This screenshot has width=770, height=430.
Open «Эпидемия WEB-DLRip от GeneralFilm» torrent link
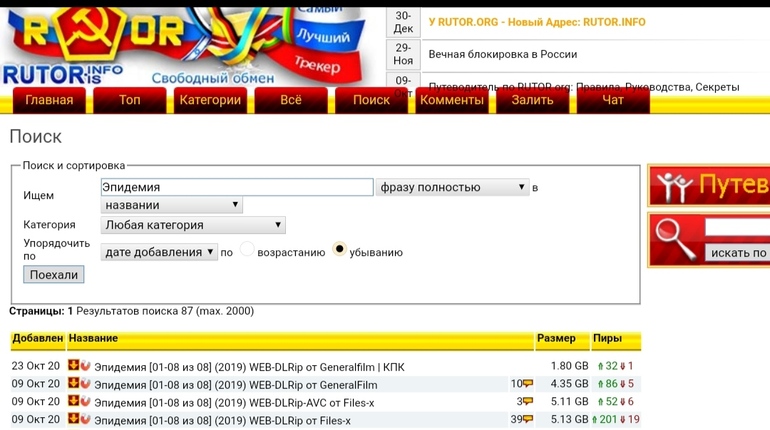coord(235,385)
